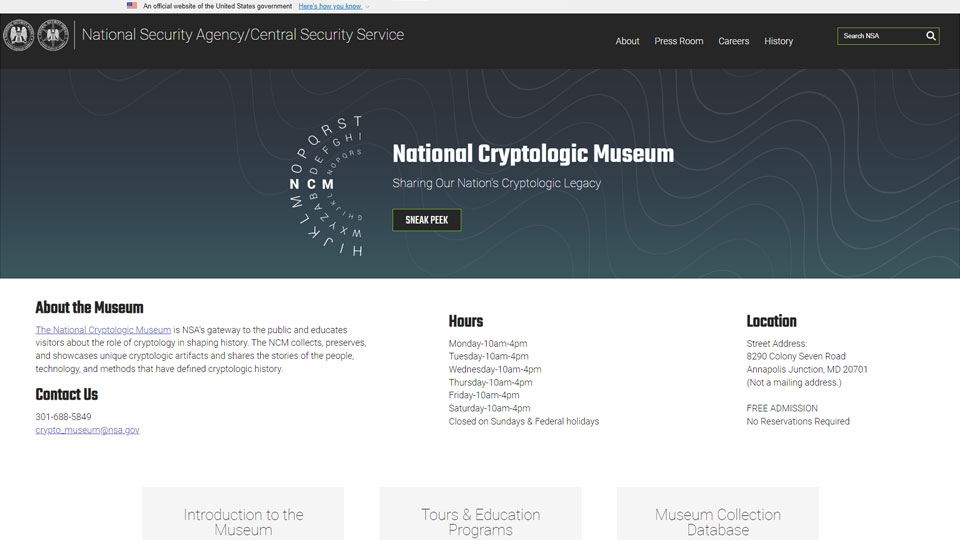Open the About menu
Viewport: 960px width, 540px height.
pyautogui.click(x=627, y=41)
